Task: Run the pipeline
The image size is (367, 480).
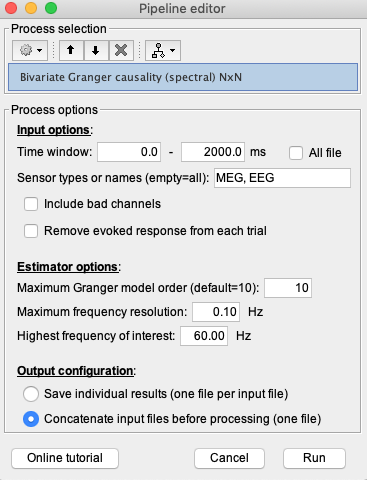Action: pyautogui.click(x=314, y=458)
